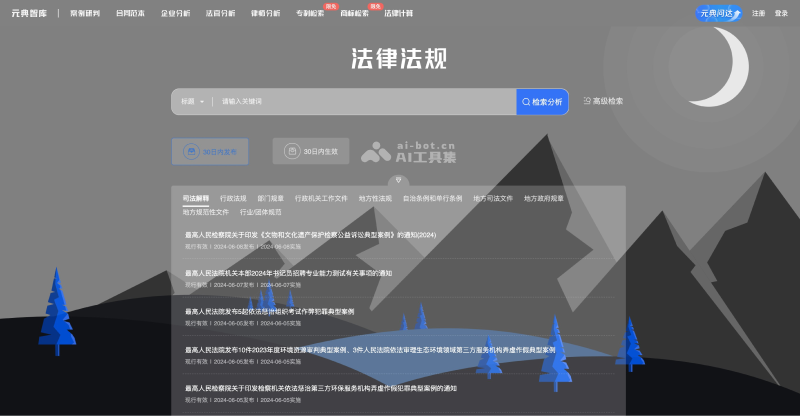Image resolution: width=800 pixels, height=416 pixels.
Task: Click the 元典智库 logo
Action: pyautogui.click(x=29, y=13)
